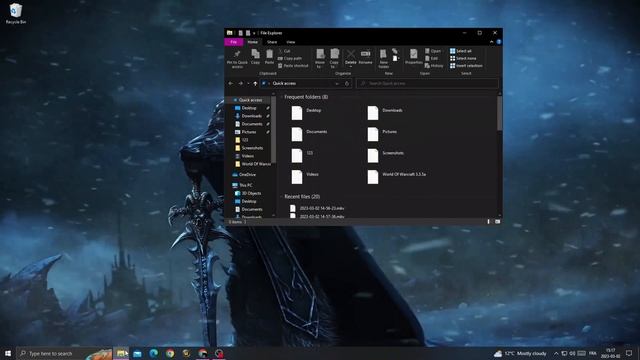Screen dimensions: 640x360
Task: Click Select all in ribbon
Action: click(460, 51)
